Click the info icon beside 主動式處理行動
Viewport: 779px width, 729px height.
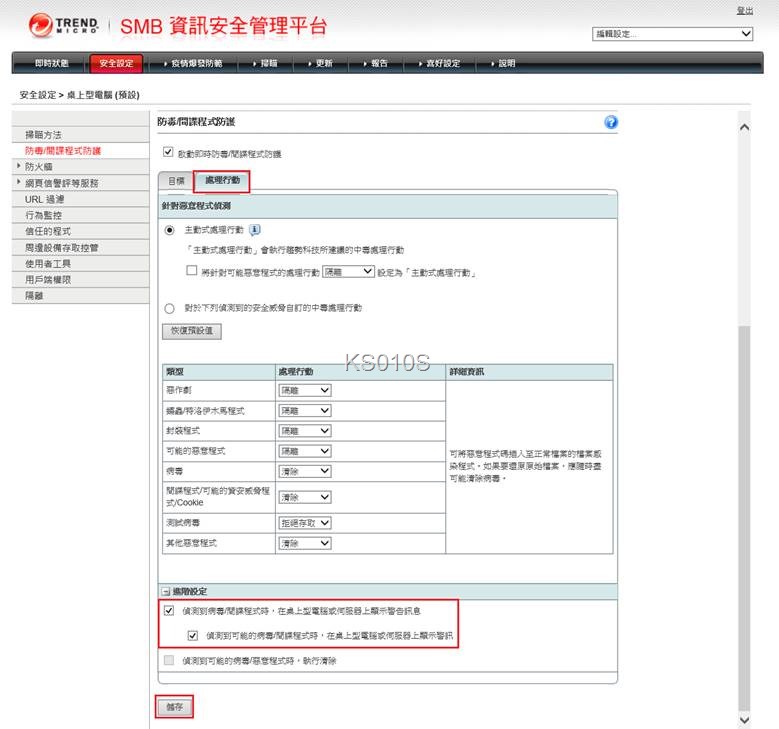pos(254,230)
